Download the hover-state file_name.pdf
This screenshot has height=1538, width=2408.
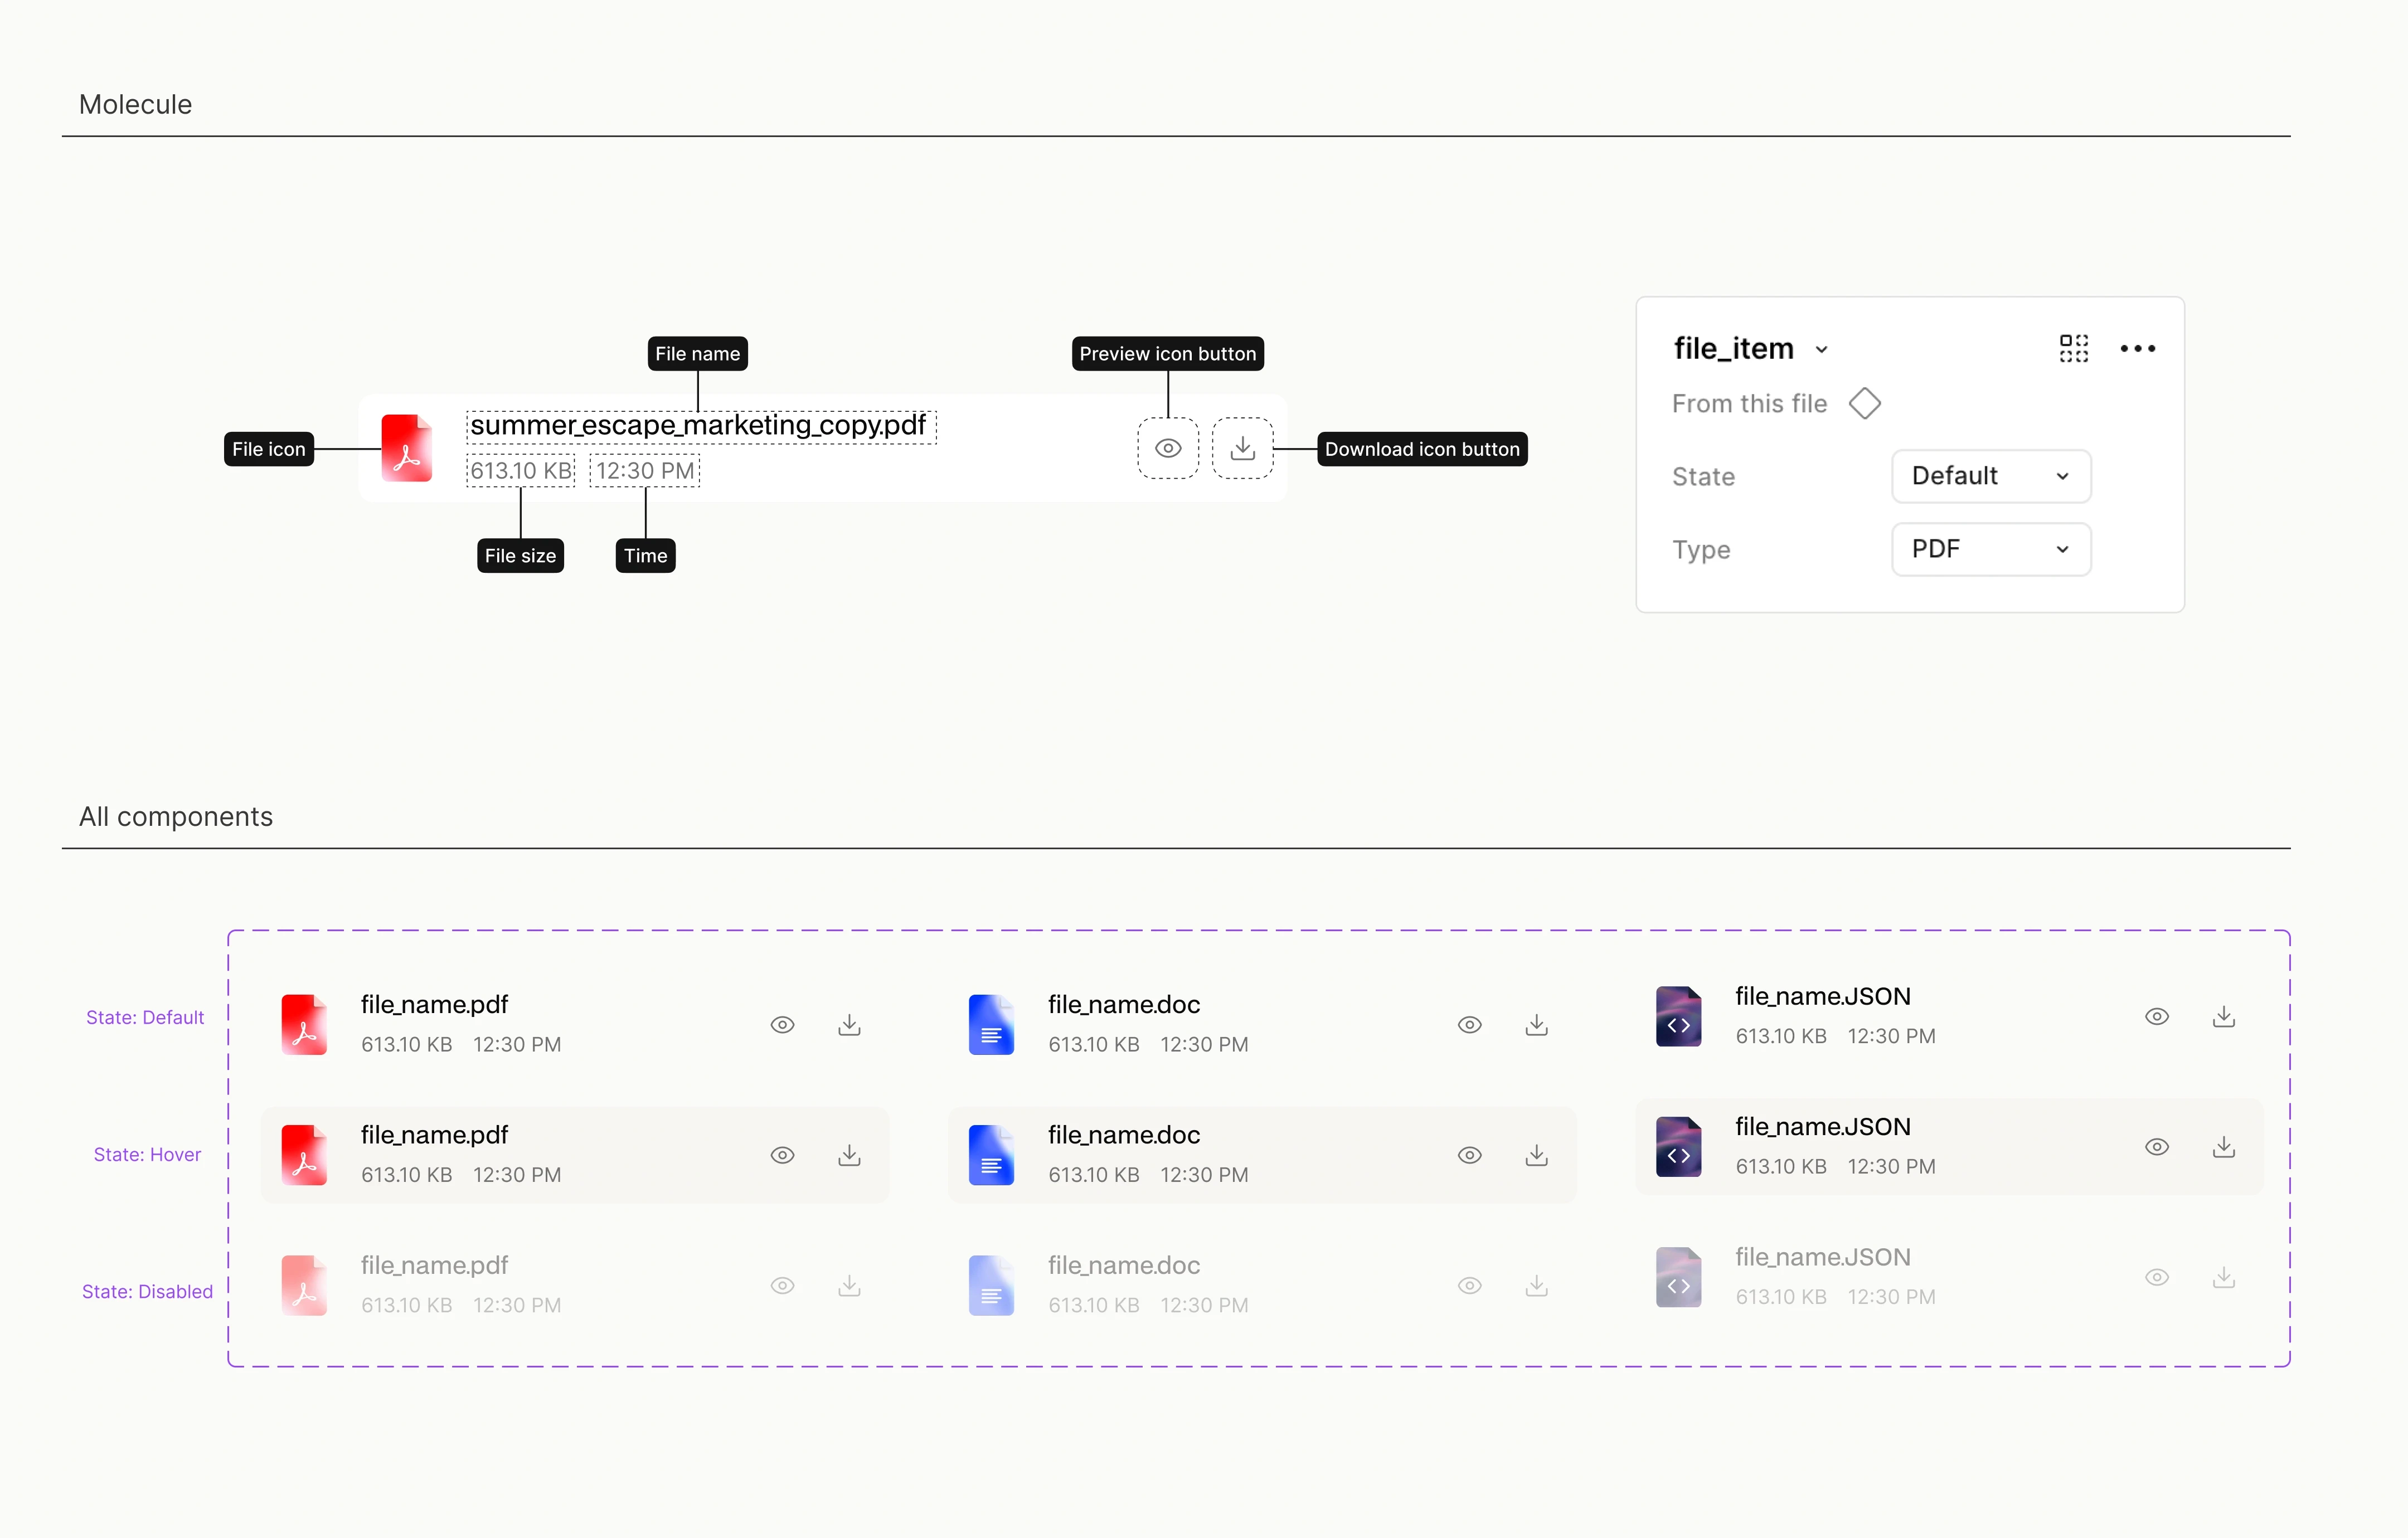pos(849,1155)
